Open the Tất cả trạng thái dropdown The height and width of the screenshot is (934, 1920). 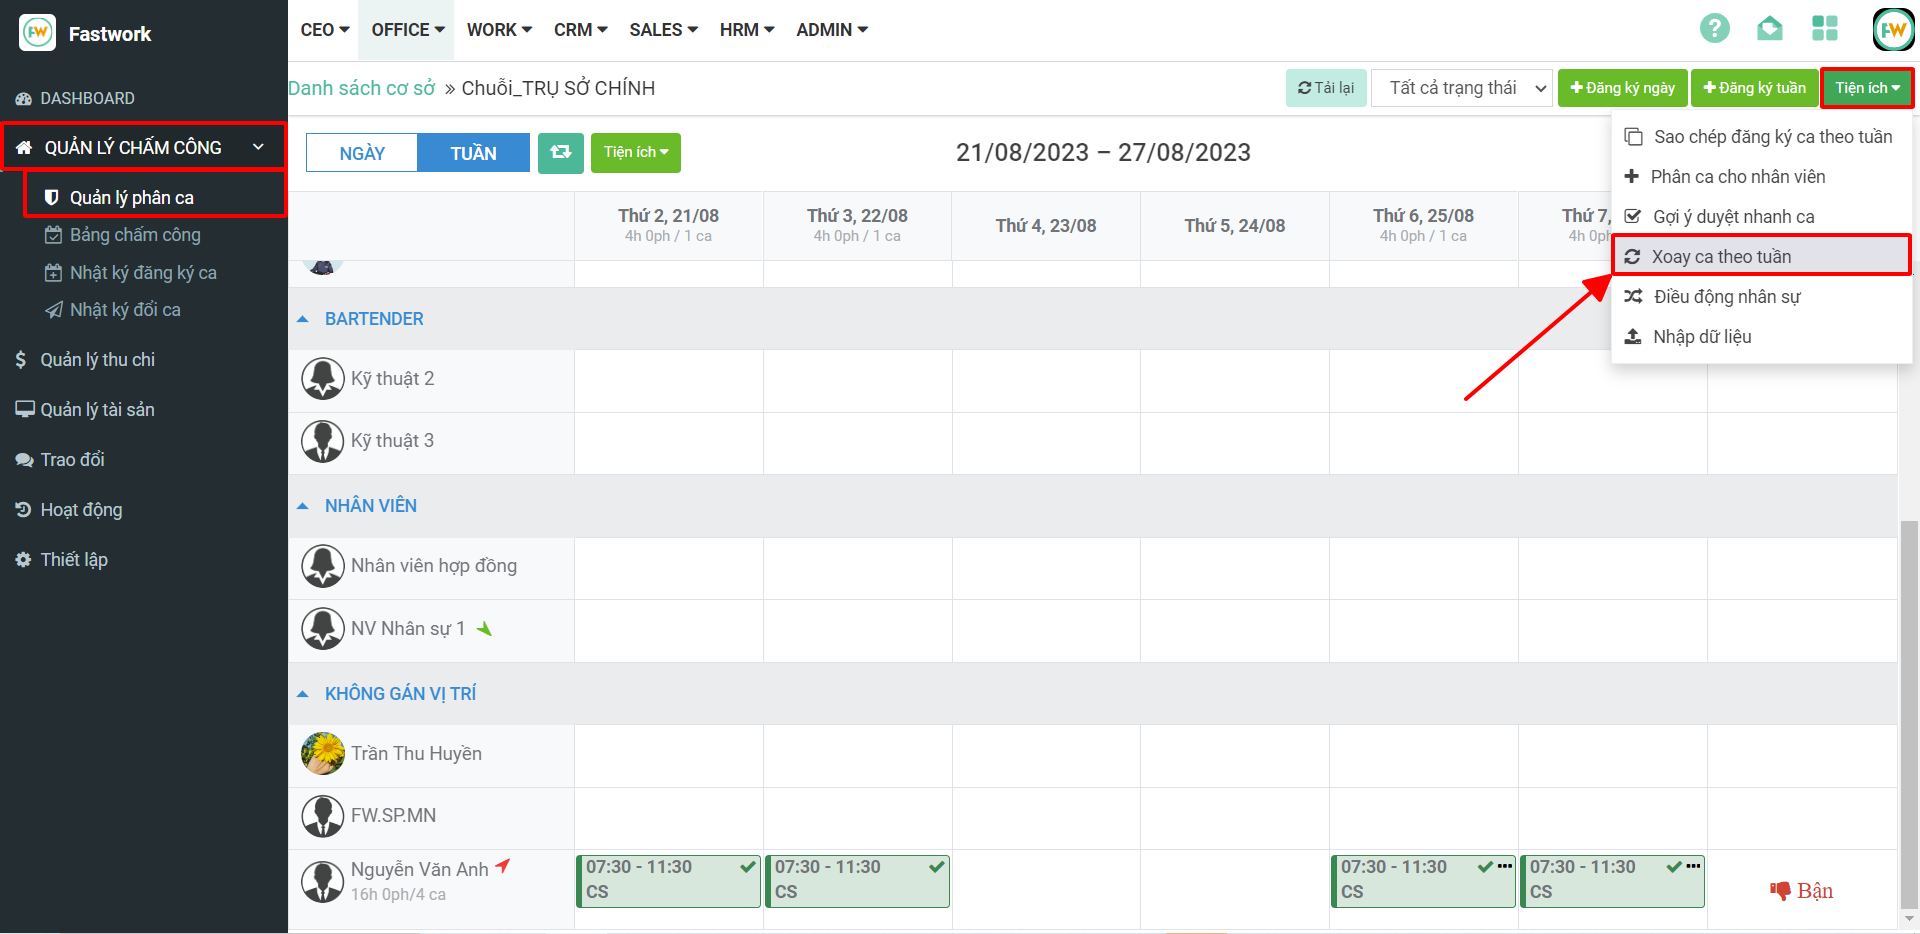click(x=1461, y=88)
